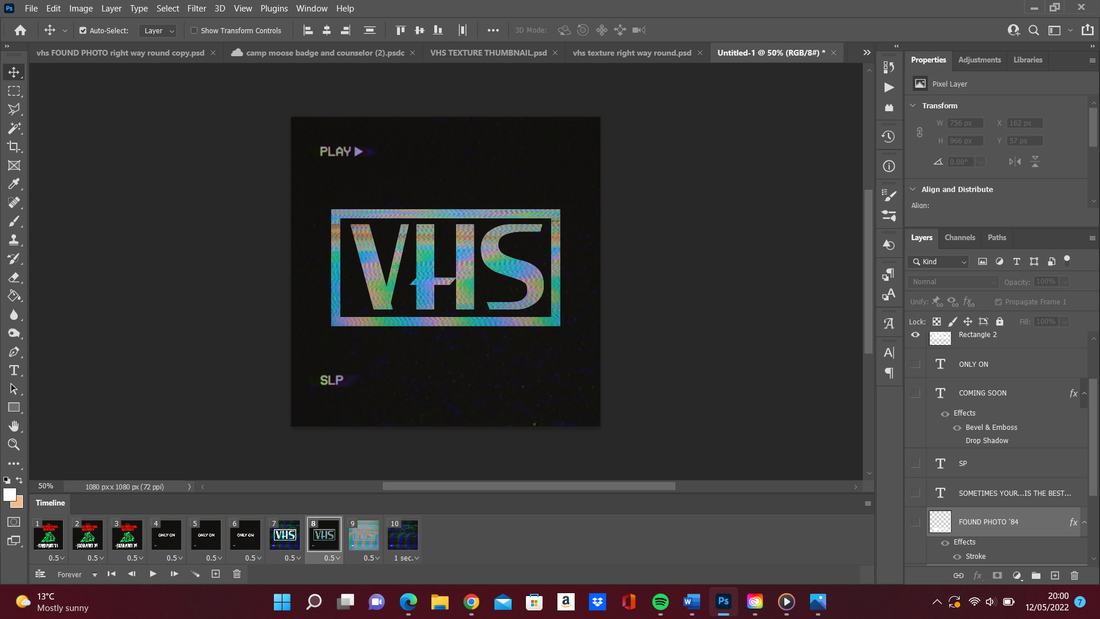
Task: Lock all attributes of the layer
Action: point(1000,321)
